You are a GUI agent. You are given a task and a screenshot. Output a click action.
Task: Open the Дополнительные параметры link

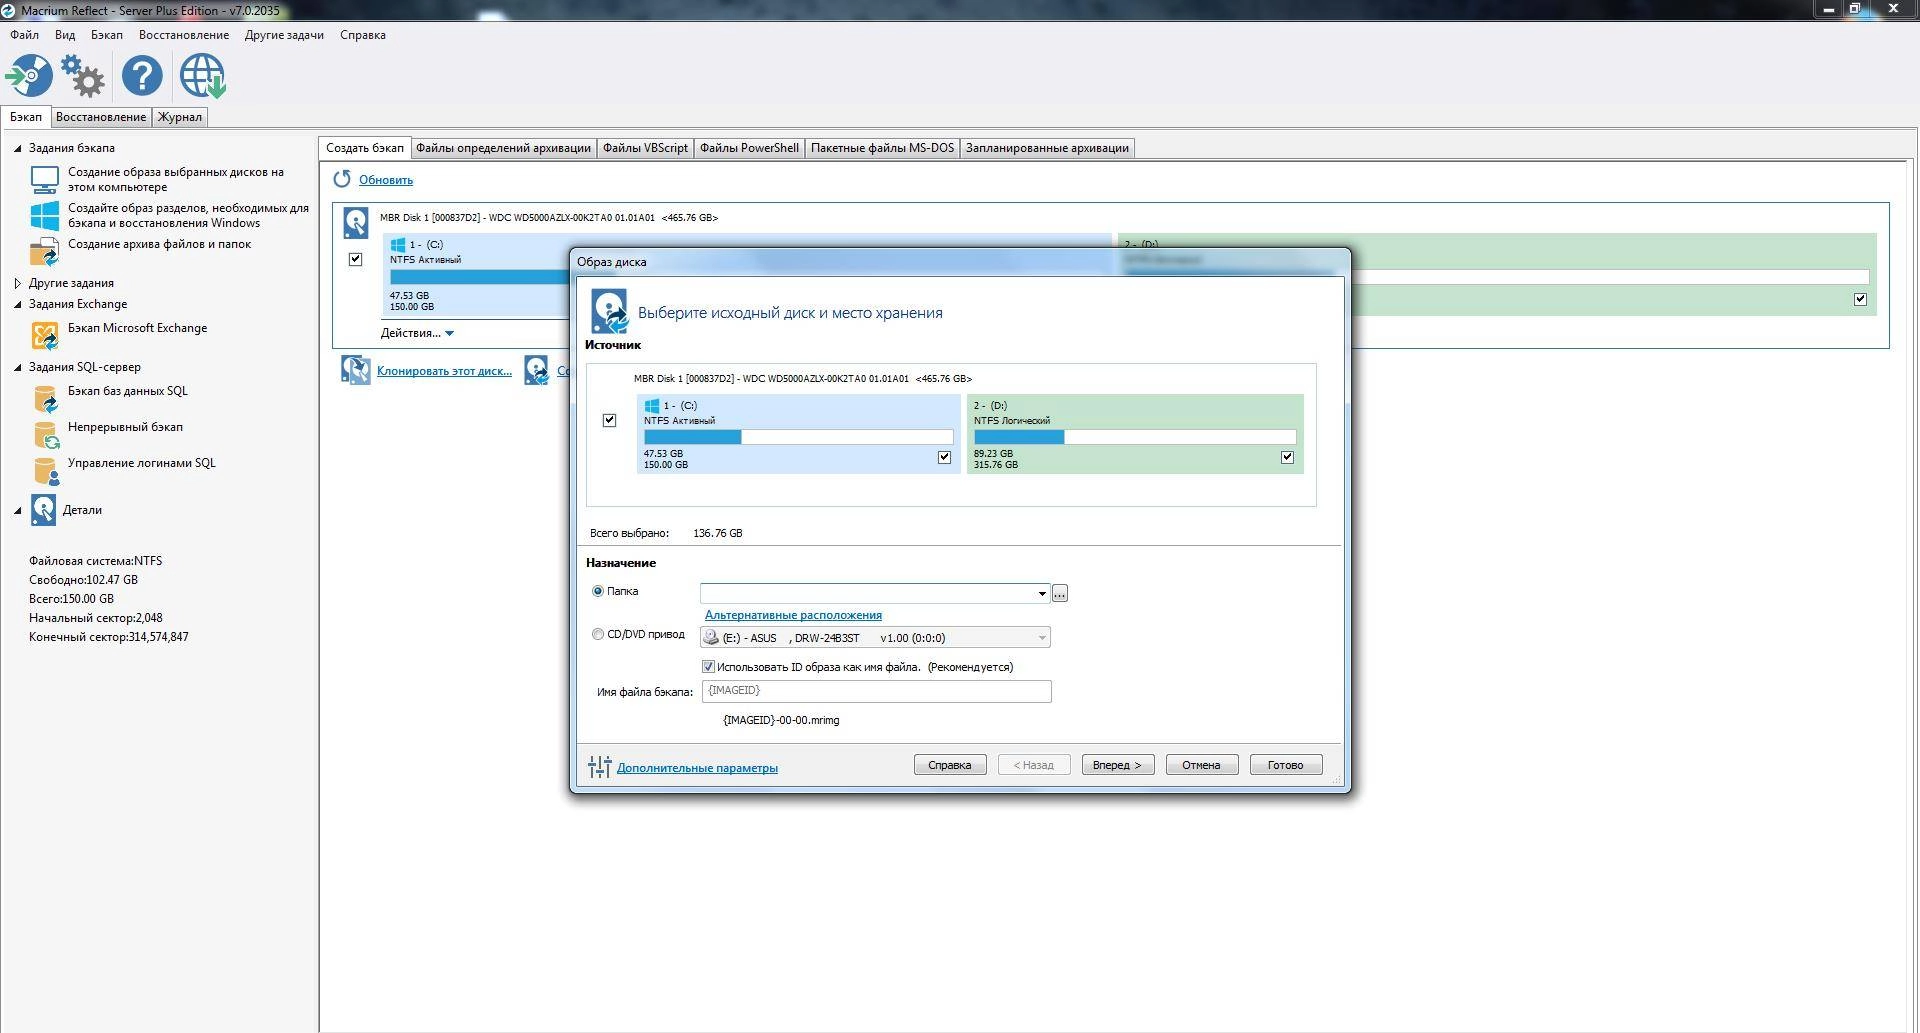point(697,768)
